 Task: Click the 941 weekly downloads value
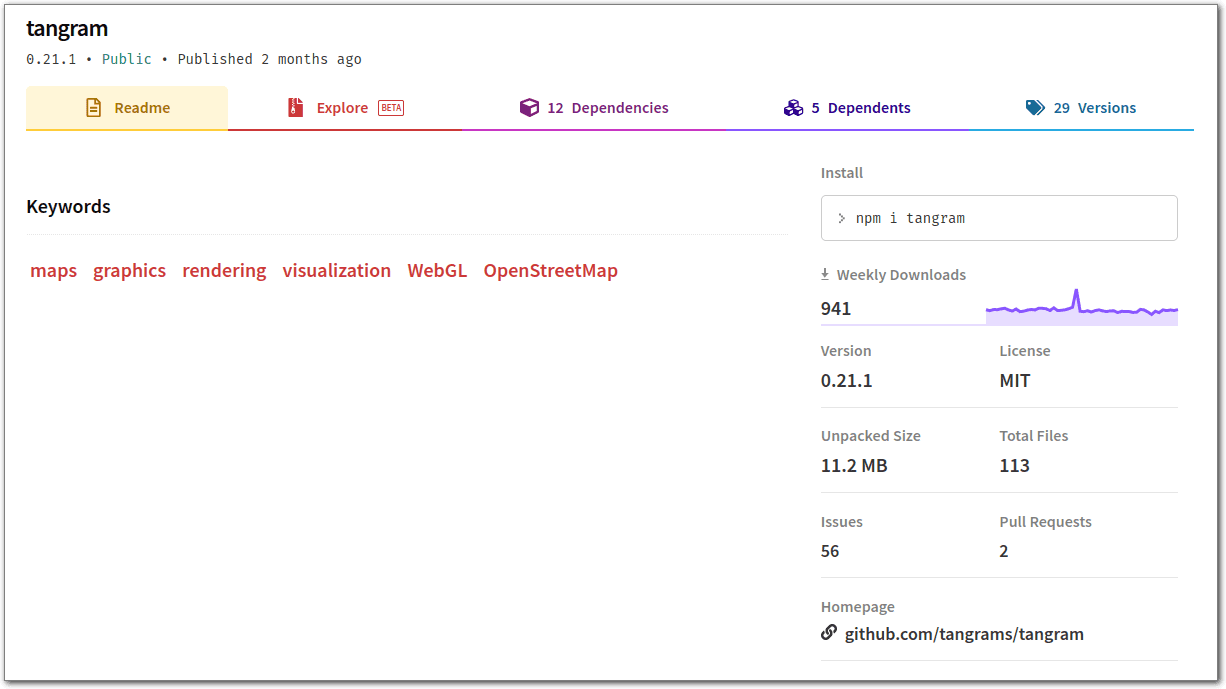pos(836,309)
